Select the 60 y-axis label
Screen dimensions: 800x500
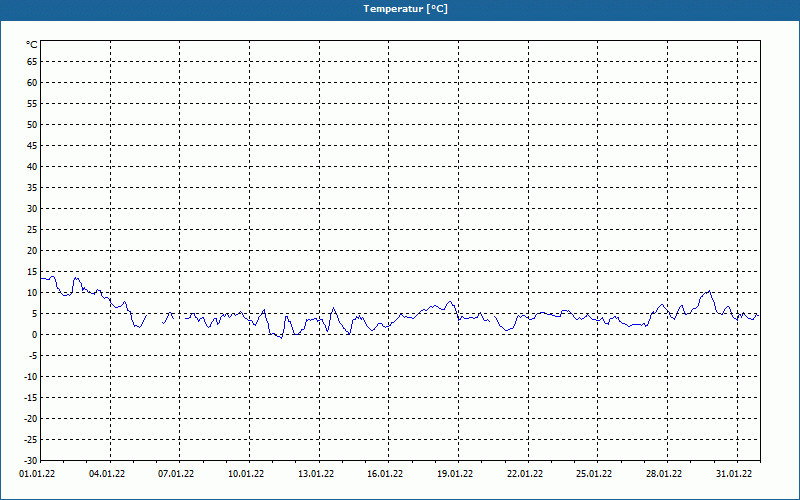[32, 83]
